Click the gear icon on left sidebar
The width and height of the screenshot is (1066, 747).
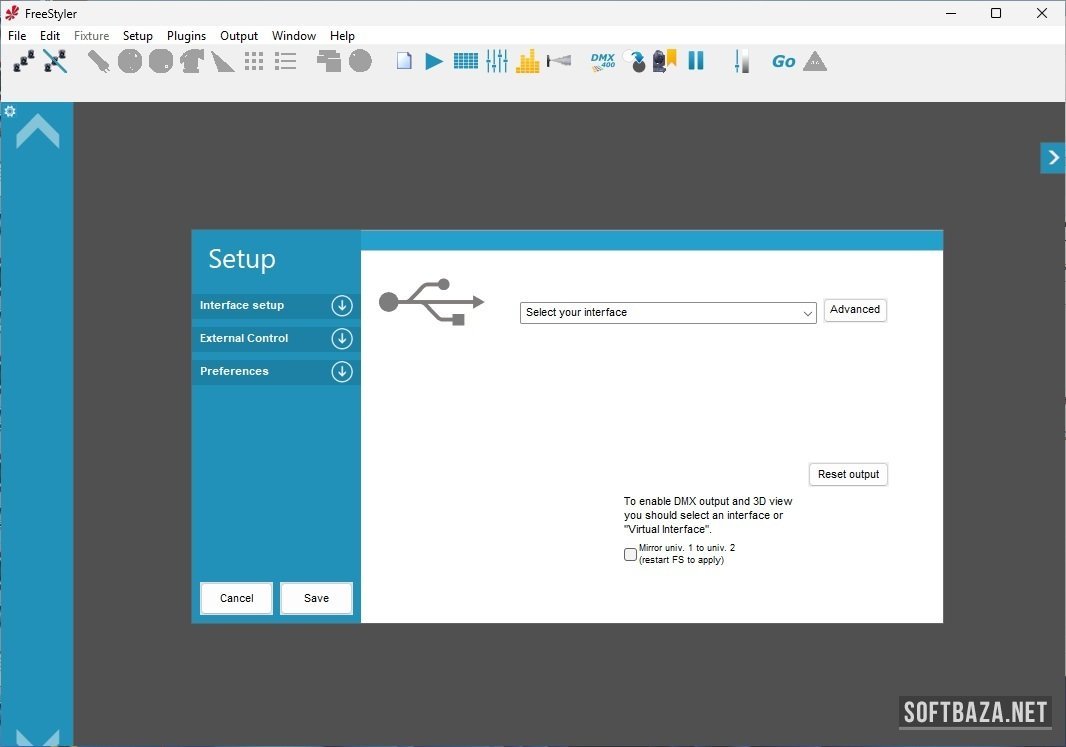[x=10, y=111]
